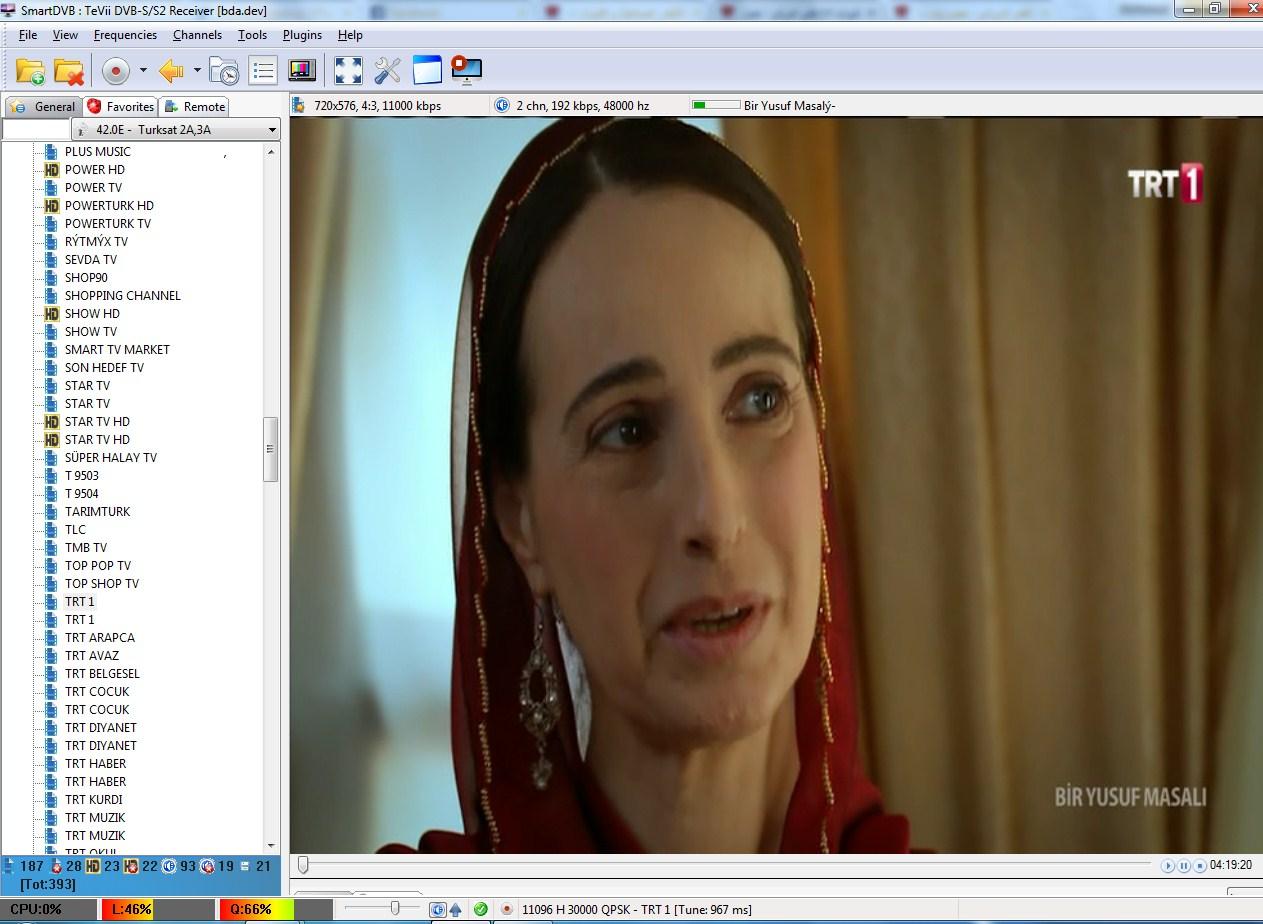Open the back arrow dropdown menu
This screenshot has height=924, width=1263.
197,71
